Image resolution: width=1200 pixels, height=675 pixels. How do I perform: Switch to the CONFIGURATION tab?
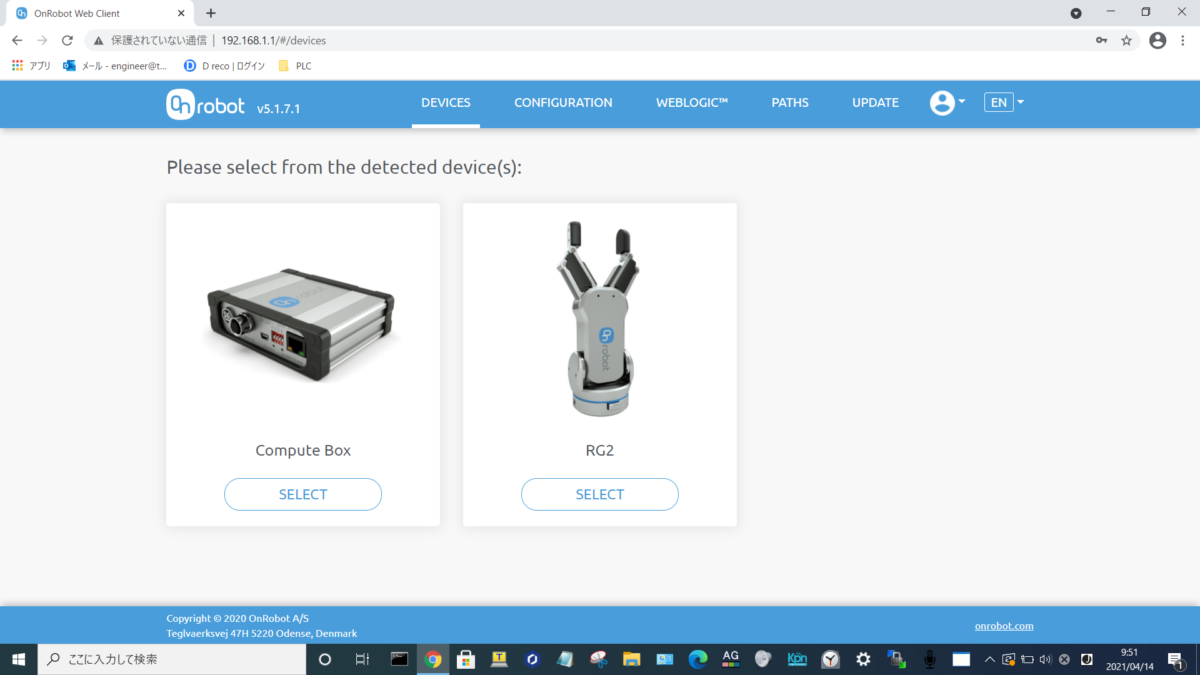[x=563, y=102]
